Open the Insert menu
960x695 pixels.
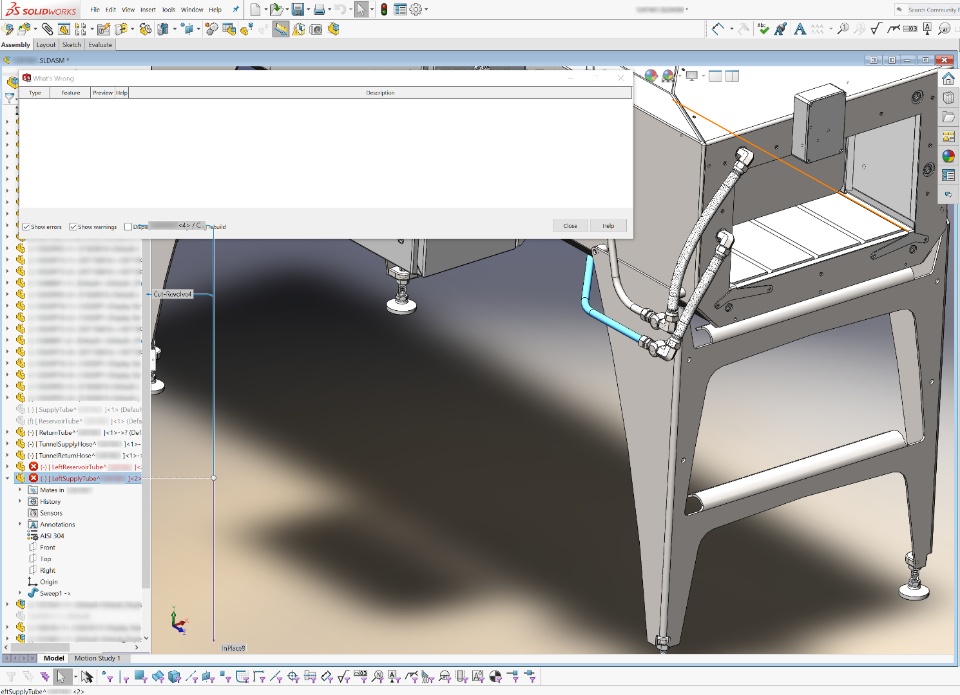tap(148, 9)
